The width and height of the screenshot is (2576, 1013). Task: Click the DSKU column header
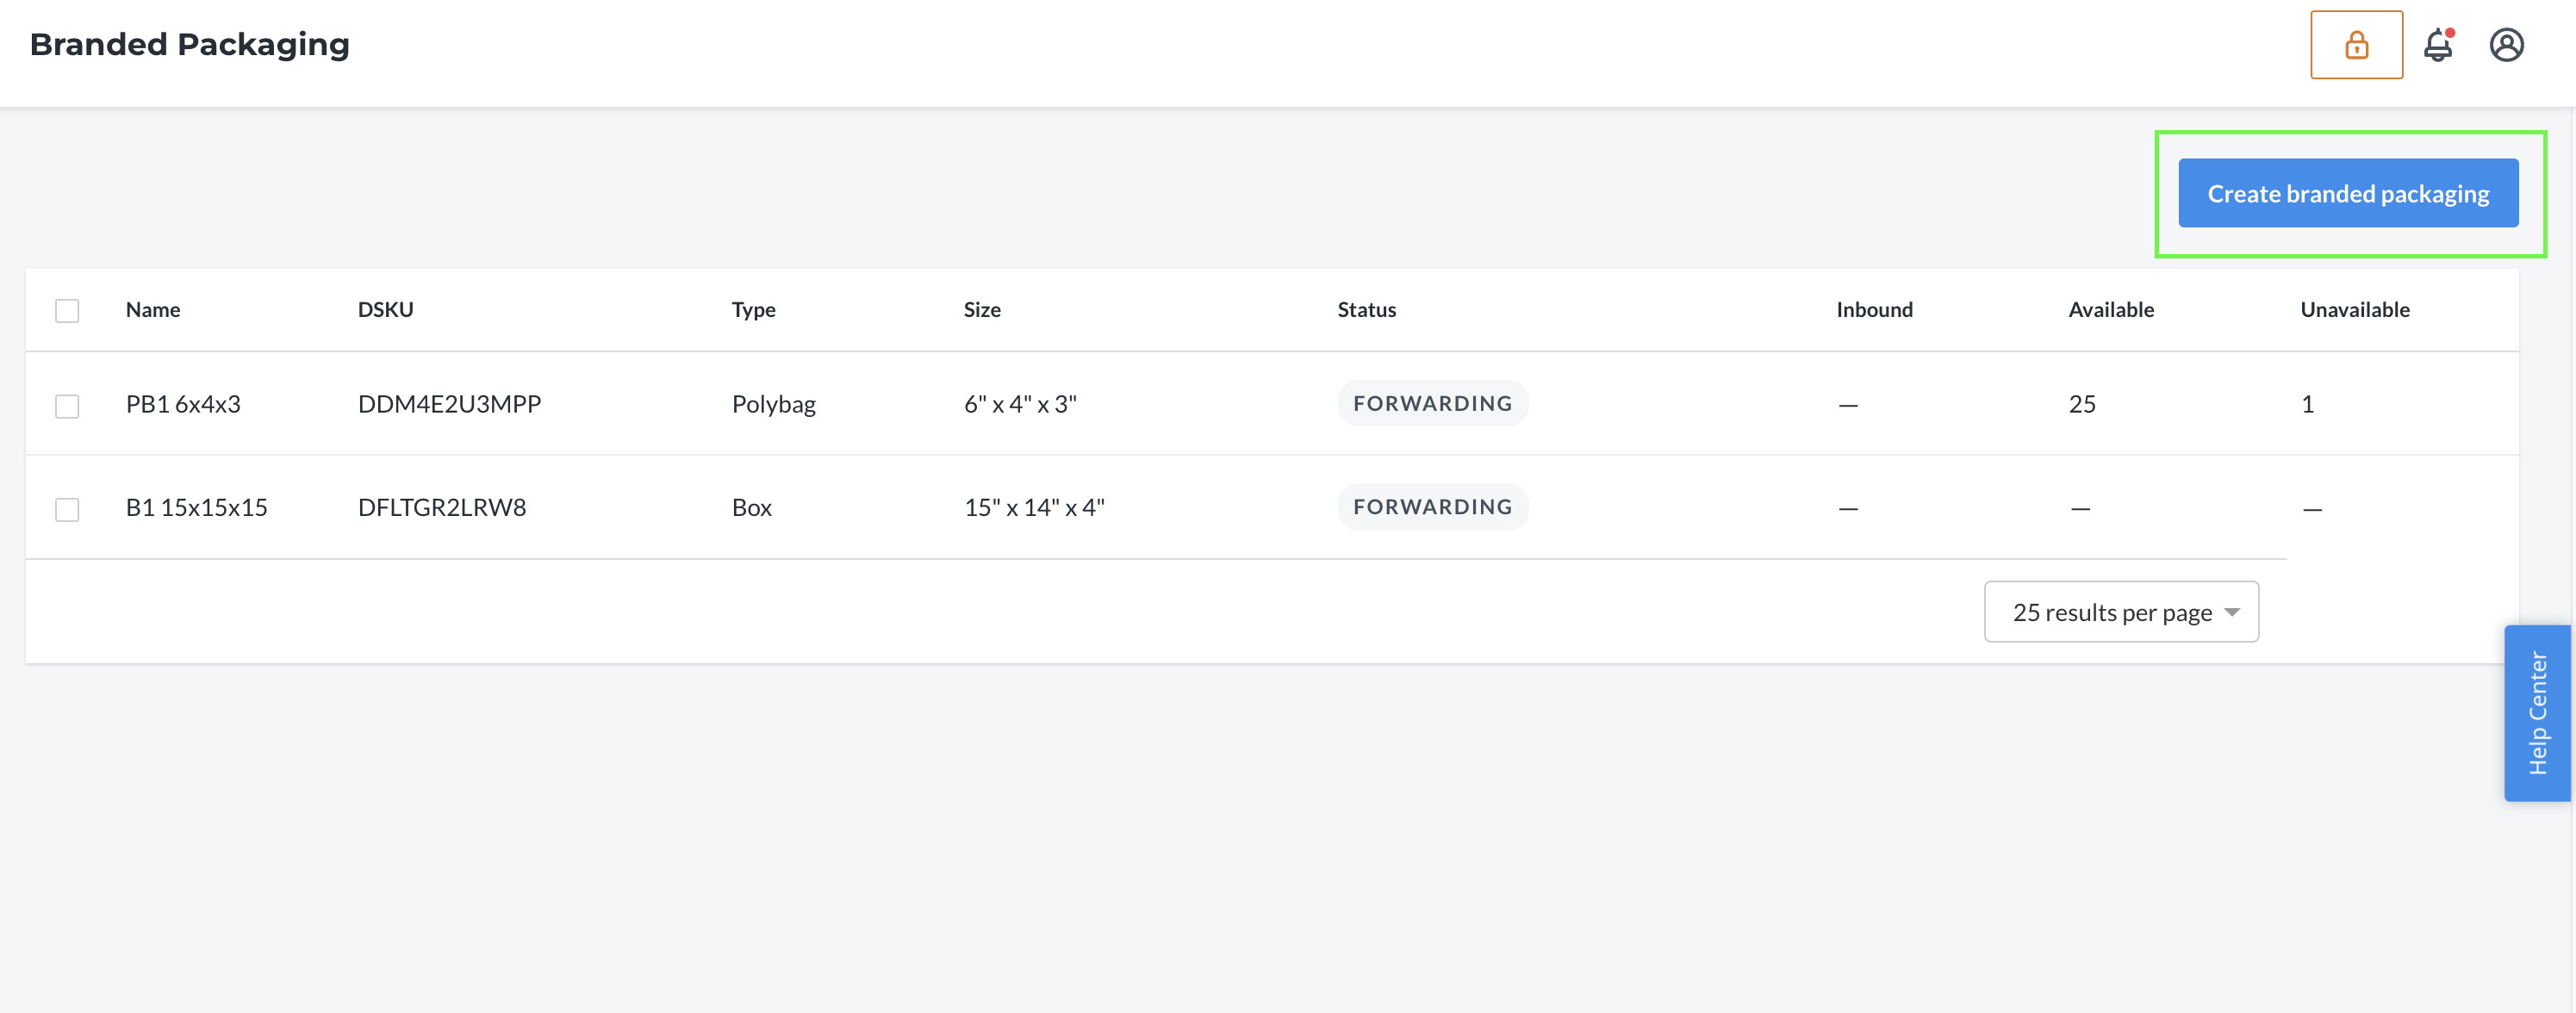(385, 310)
